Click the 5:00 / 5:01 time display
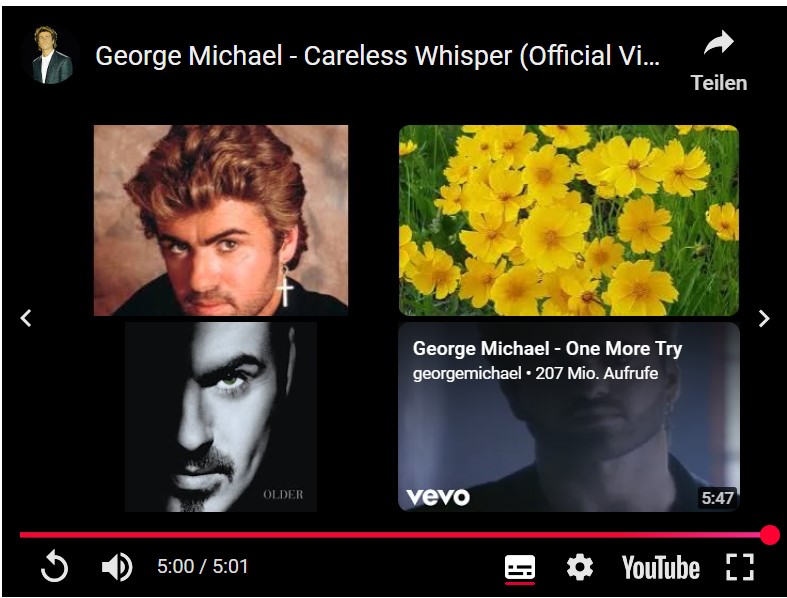Image resolution: width=787 pixels, height=598 pixels. pos(202,566)
